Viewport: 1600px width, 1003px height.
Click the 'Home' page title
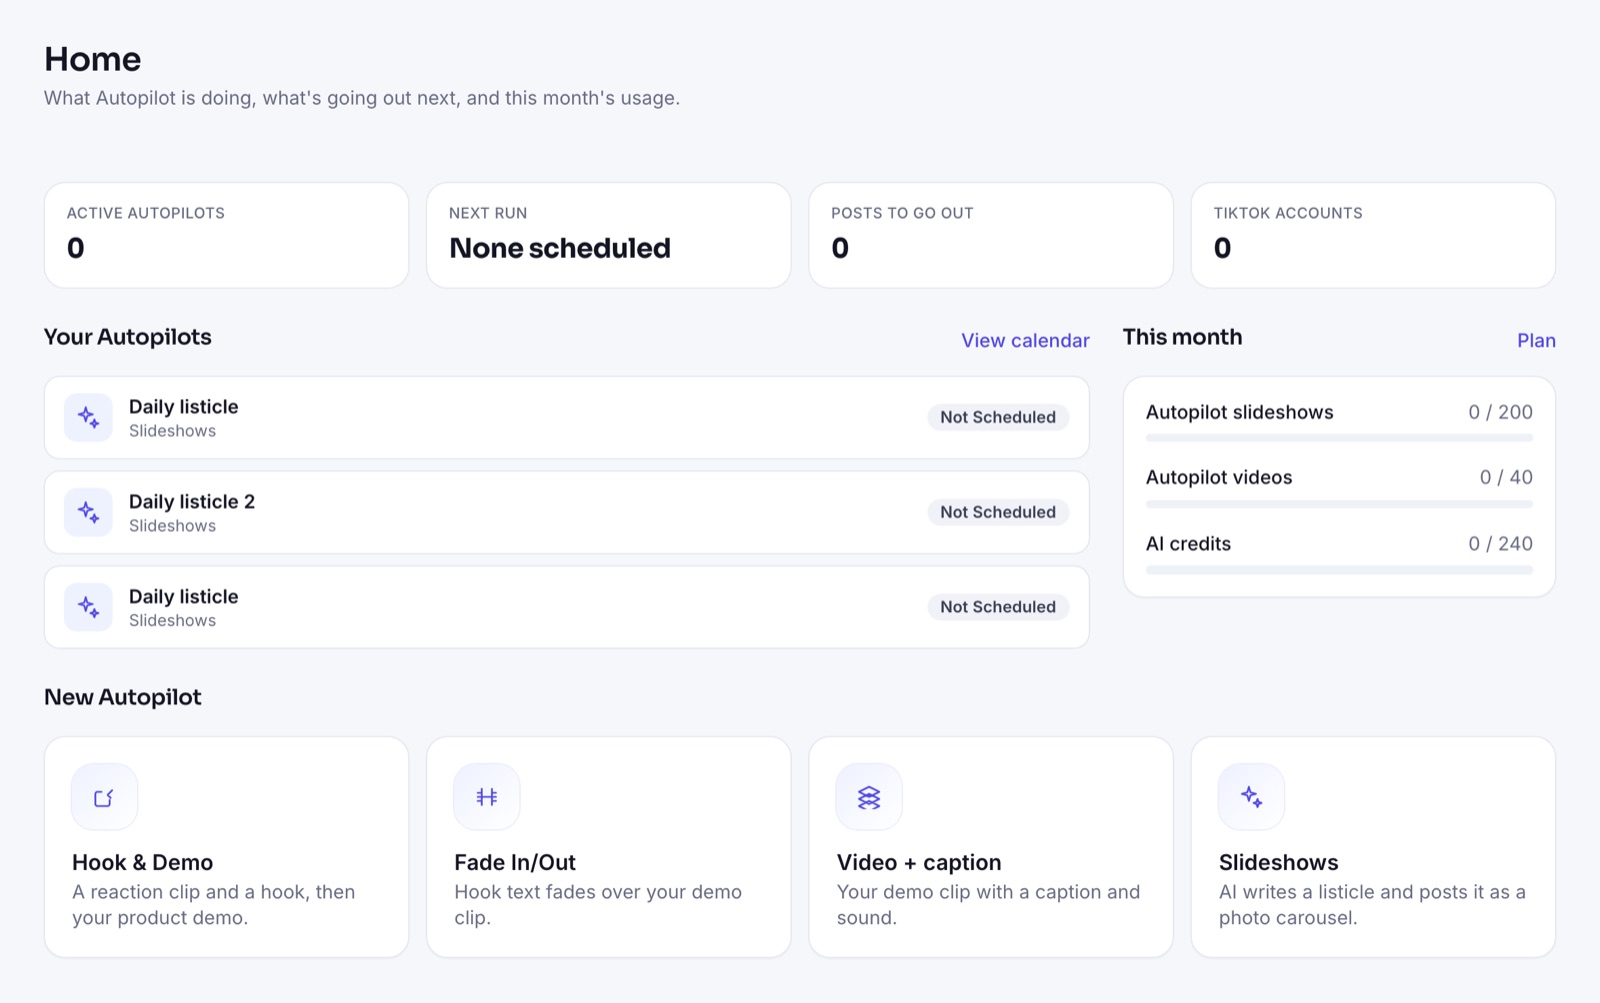click(93, 59)
